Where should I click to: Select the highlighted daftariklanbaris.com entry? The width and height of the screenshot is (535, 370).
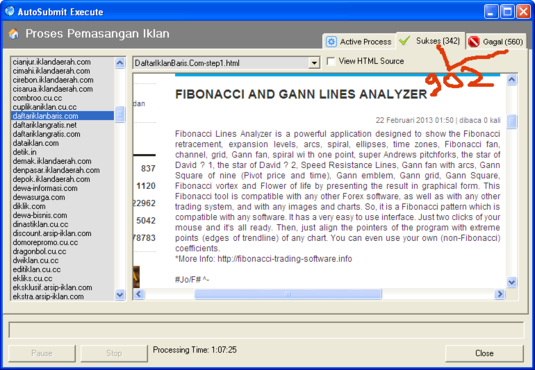pos(62,116)
